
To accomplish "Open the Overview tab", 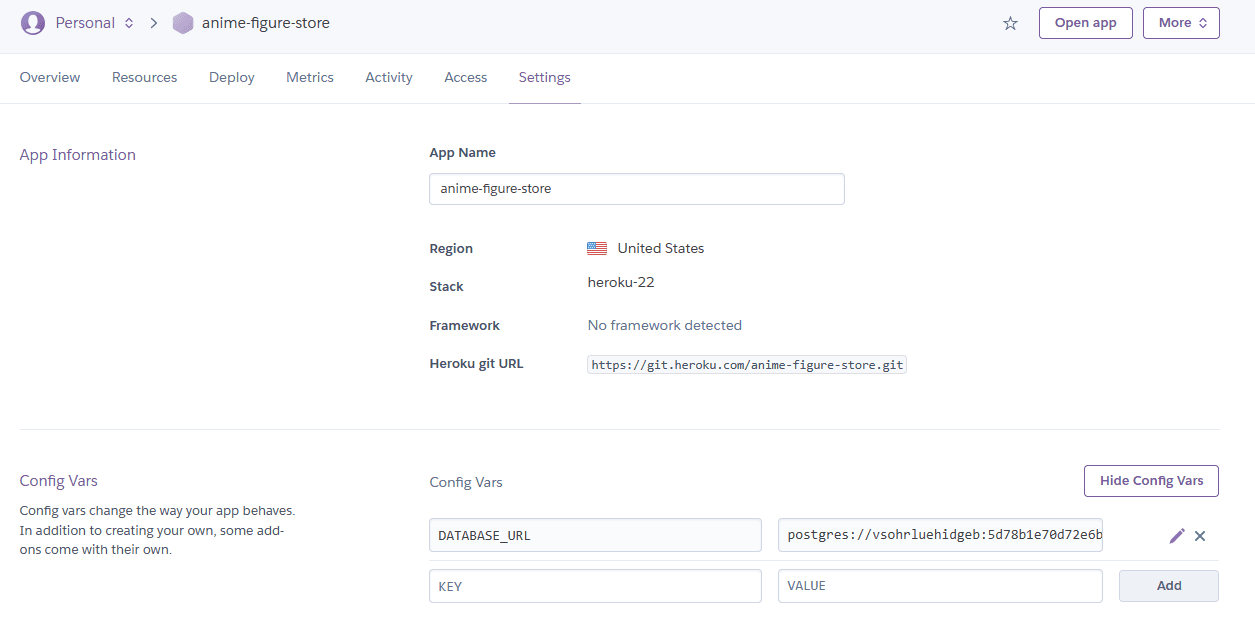I will pyautogui.click(x=50, y=77).
